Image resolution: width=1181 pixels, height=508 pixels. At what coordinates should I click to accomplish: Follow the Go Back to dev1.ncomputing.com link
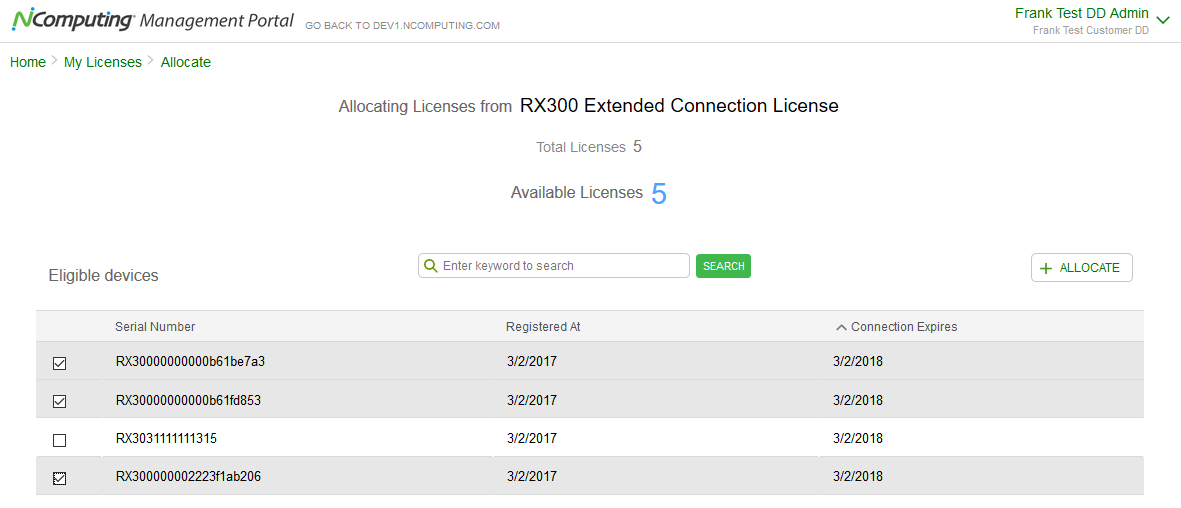(x=403, y=26)
